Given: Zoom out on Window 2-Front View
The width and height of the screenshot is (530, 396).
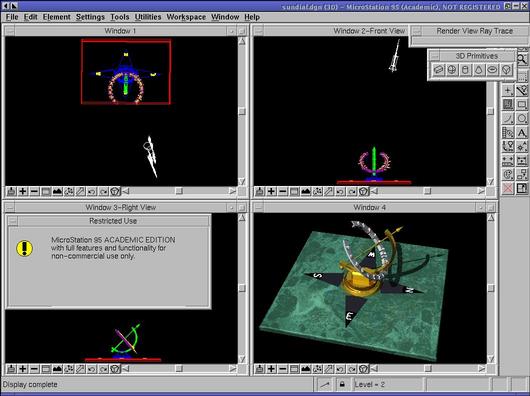Looking at the screenshot, I should (x=283, y=192).
